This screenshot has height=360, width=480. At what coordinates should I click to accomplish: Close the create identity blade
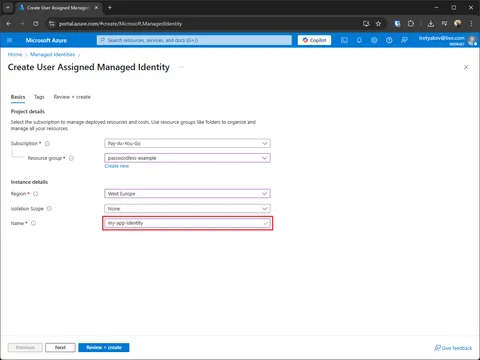tap(466, 67)
